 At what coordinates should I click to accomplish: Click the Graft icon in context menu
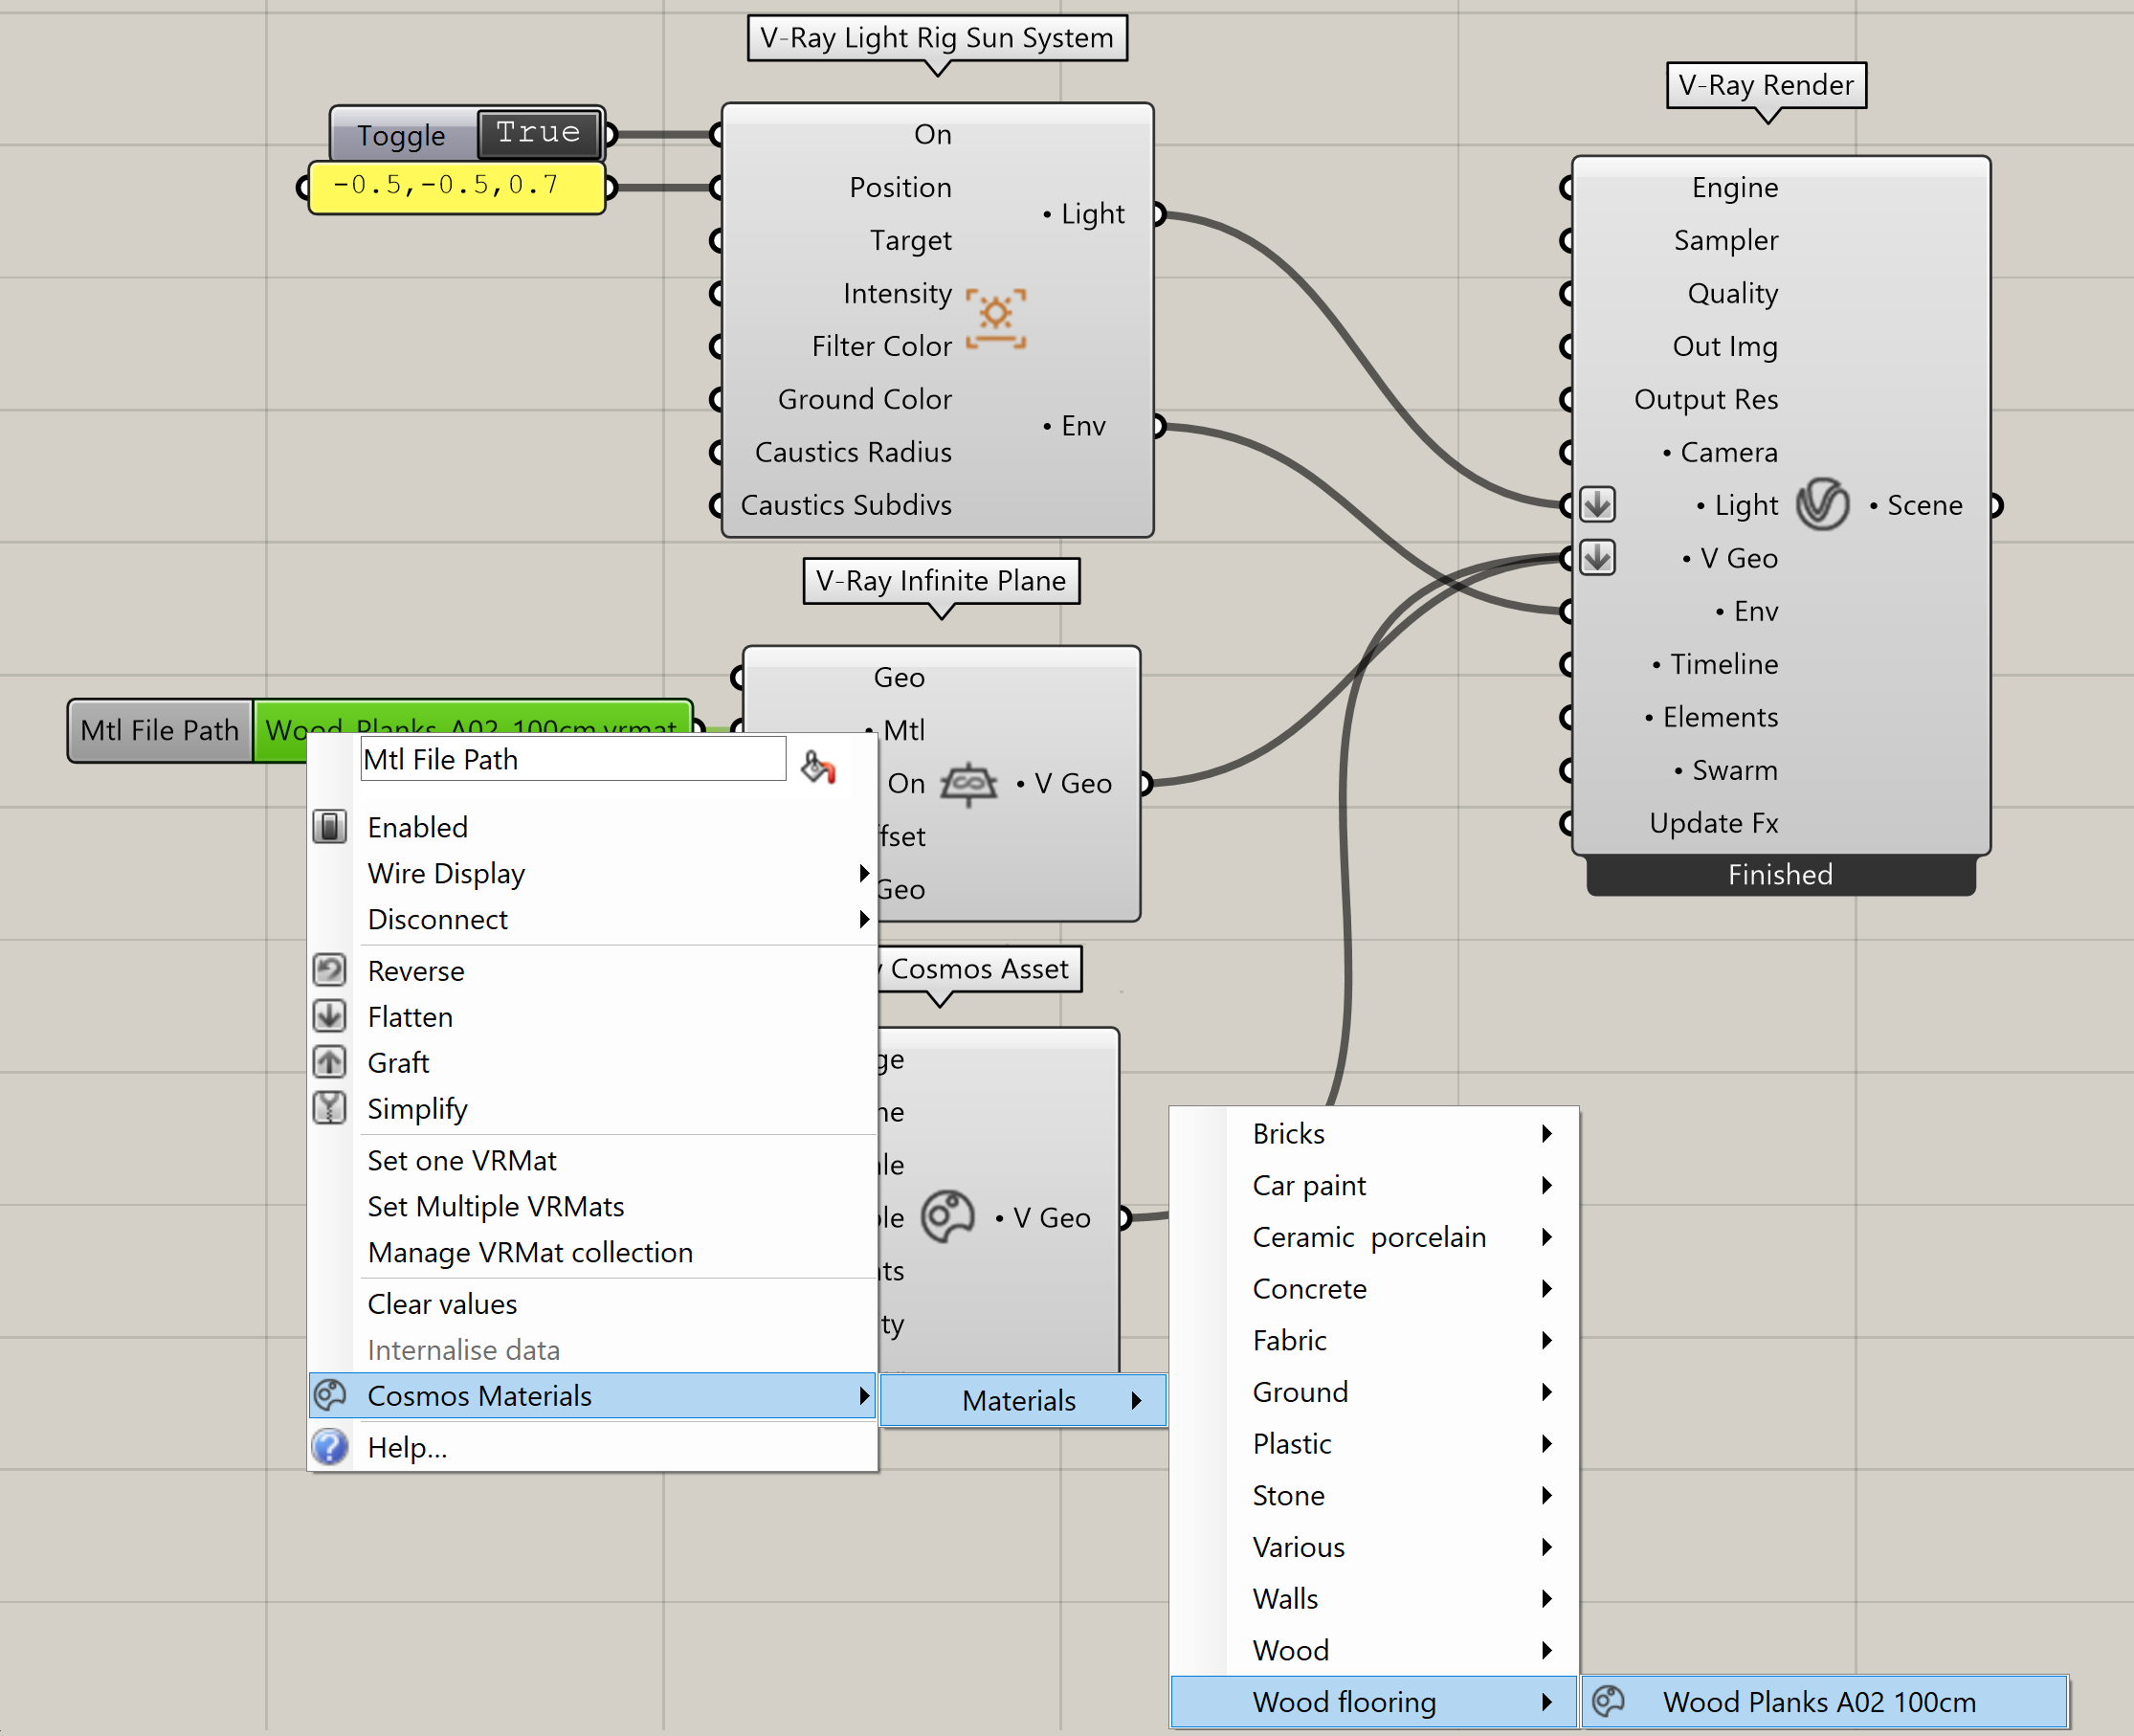click(329, 1062)
